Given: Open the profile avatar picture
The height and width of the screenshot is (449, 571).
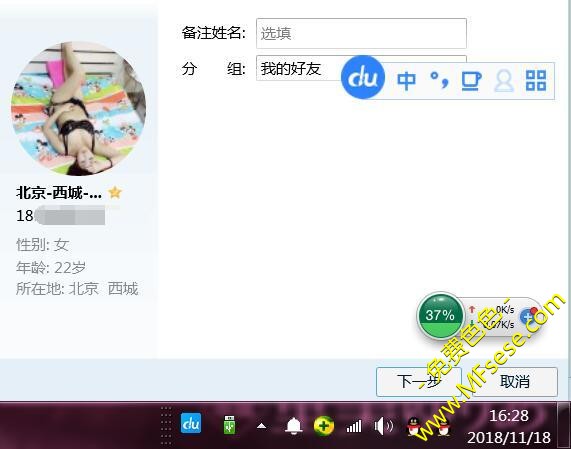Looking at the screenshot, I should (78, 109).
